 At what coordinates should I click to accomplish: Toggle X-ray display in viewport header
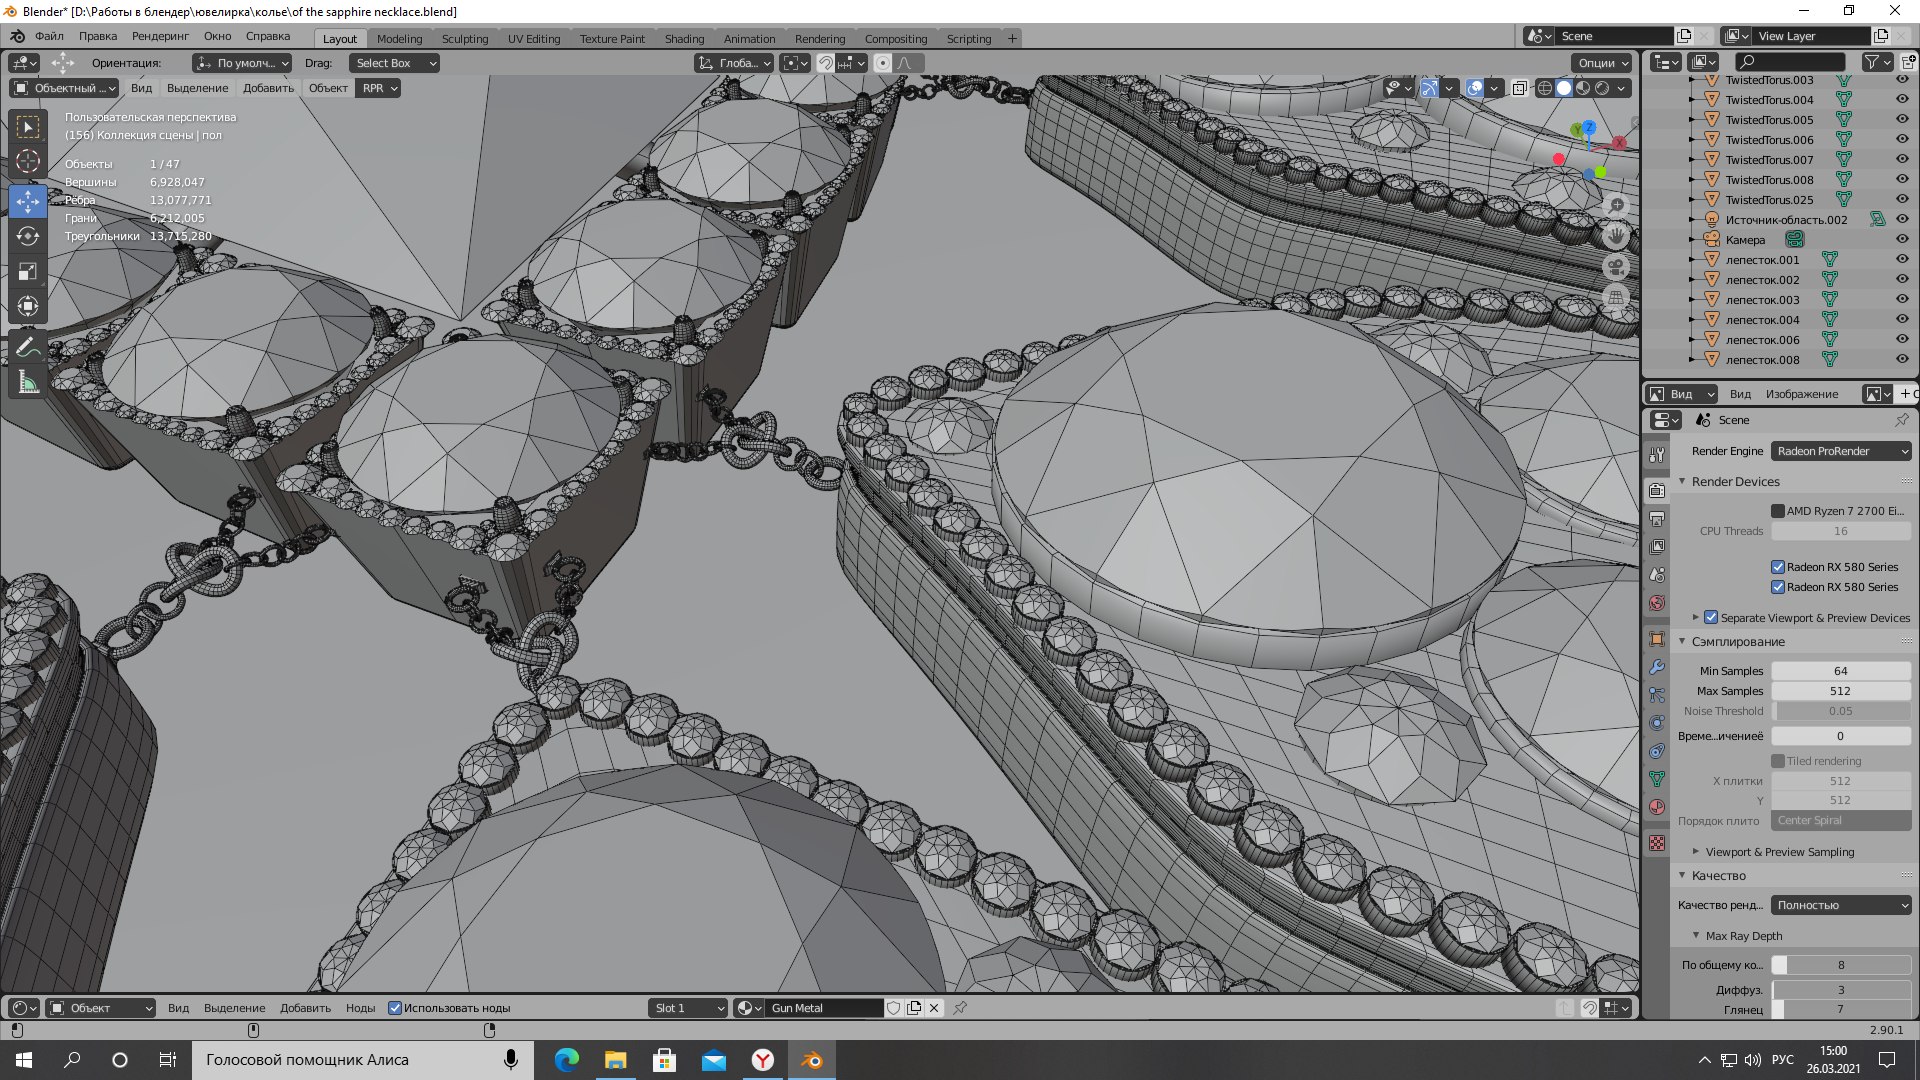pos(1519,88)
